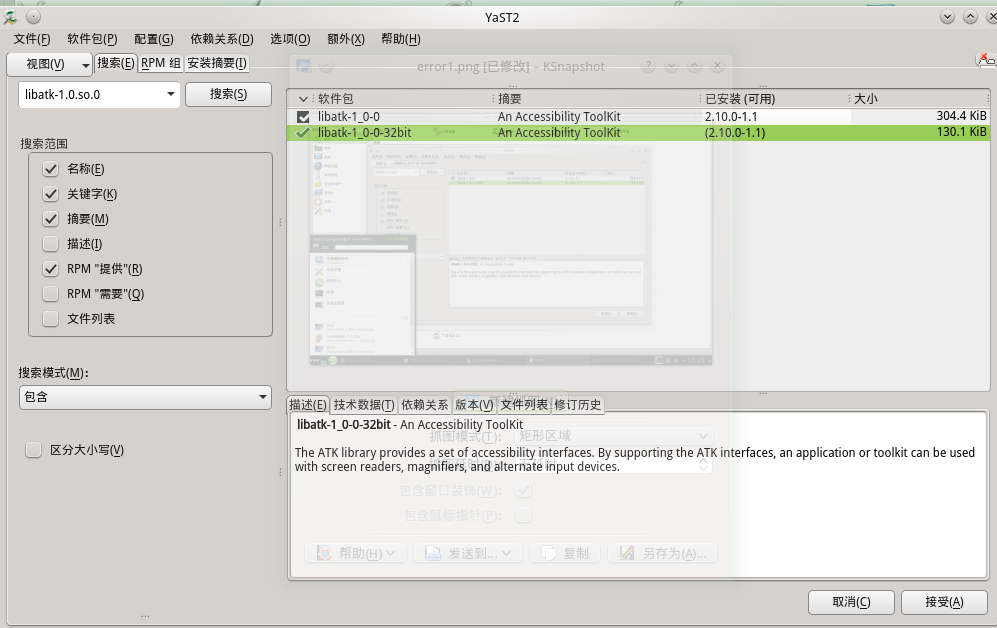Maximize the YaST2 window

click(970, 17)
